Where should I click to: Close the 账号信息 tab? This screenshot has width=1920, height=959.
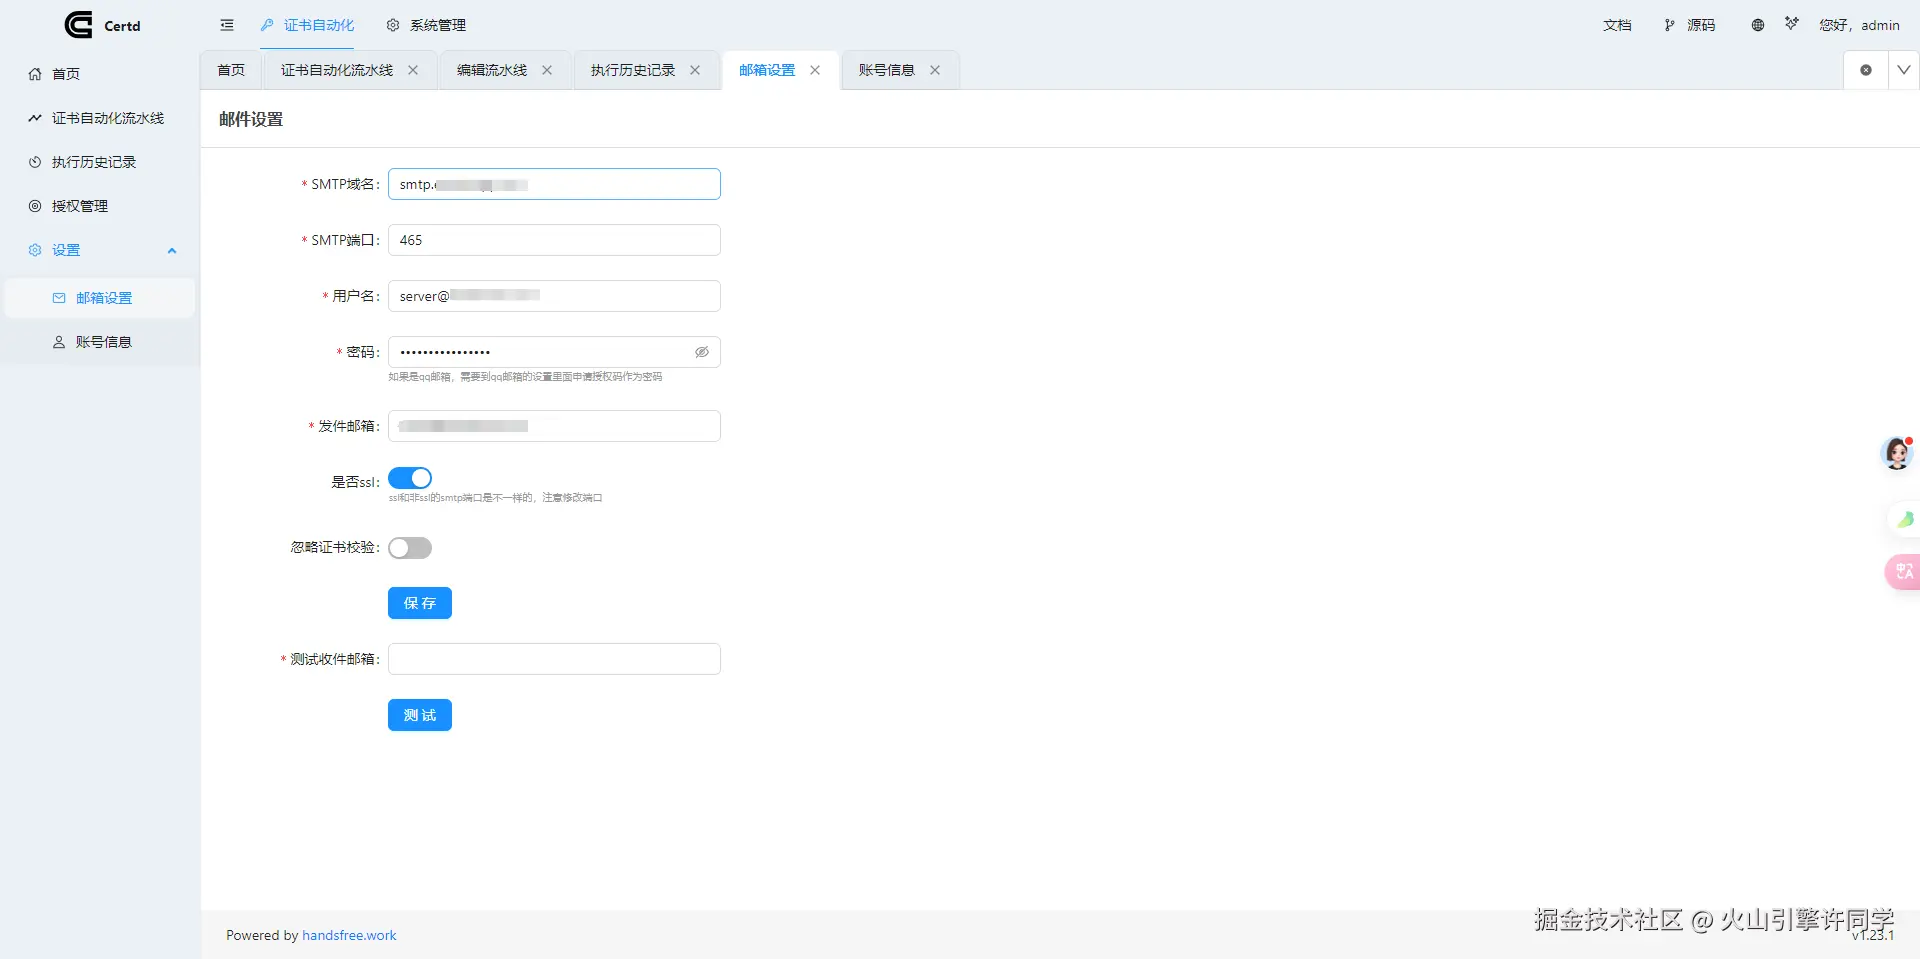point(935,70)
